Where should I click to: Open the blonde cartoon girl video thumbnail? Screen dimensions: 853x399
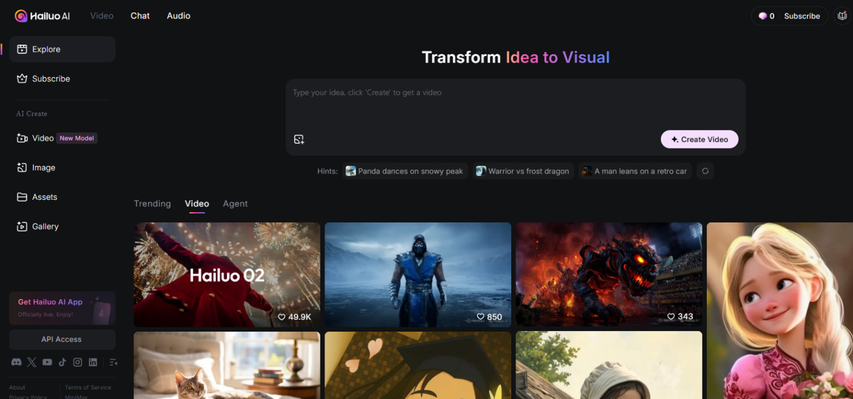780,310
